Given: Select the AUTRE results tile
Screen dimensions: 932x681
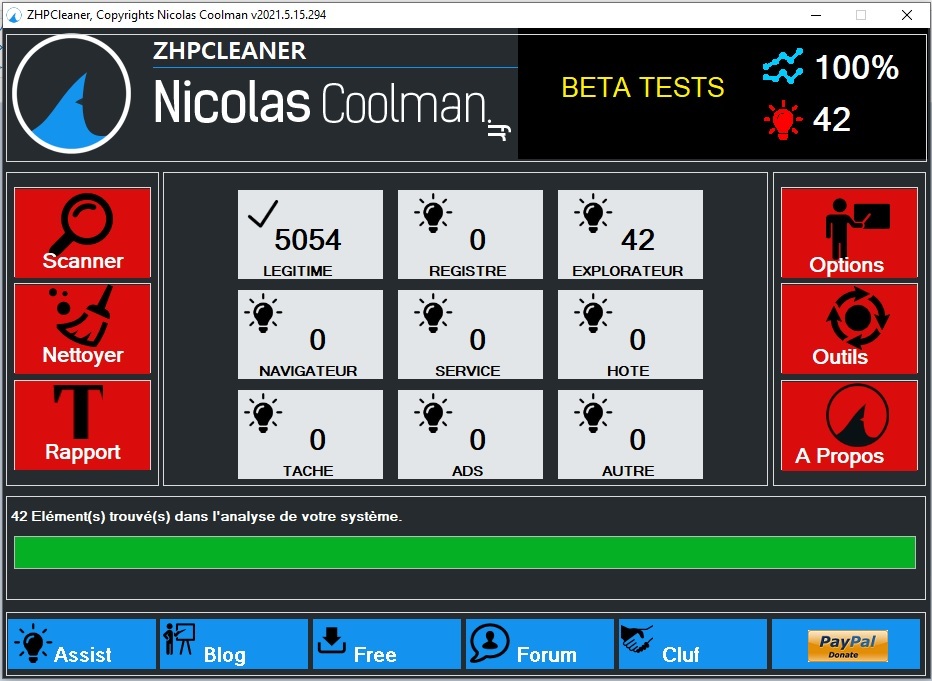Looking at the screenshot, I should pyautogui.click(x=630, y=434).
